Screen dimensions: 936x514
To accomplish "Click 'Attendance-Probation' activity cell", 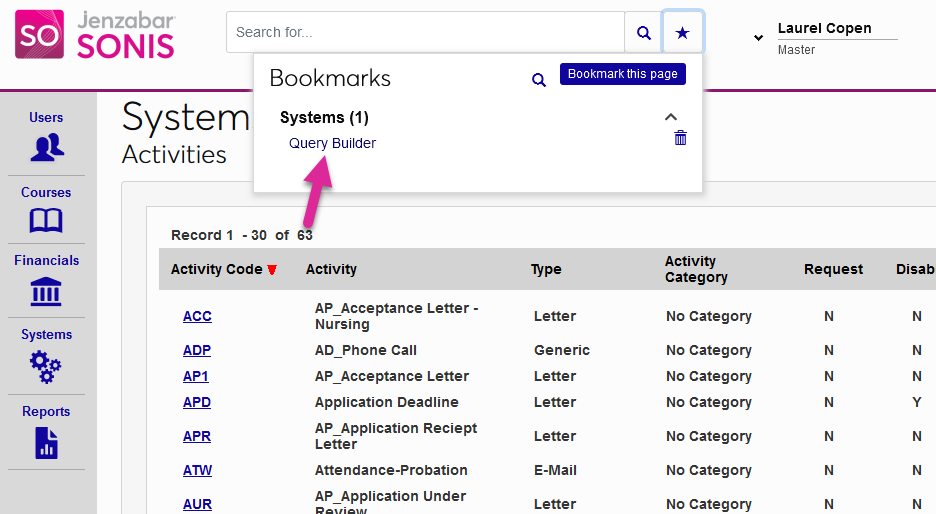I will [391, 470].
